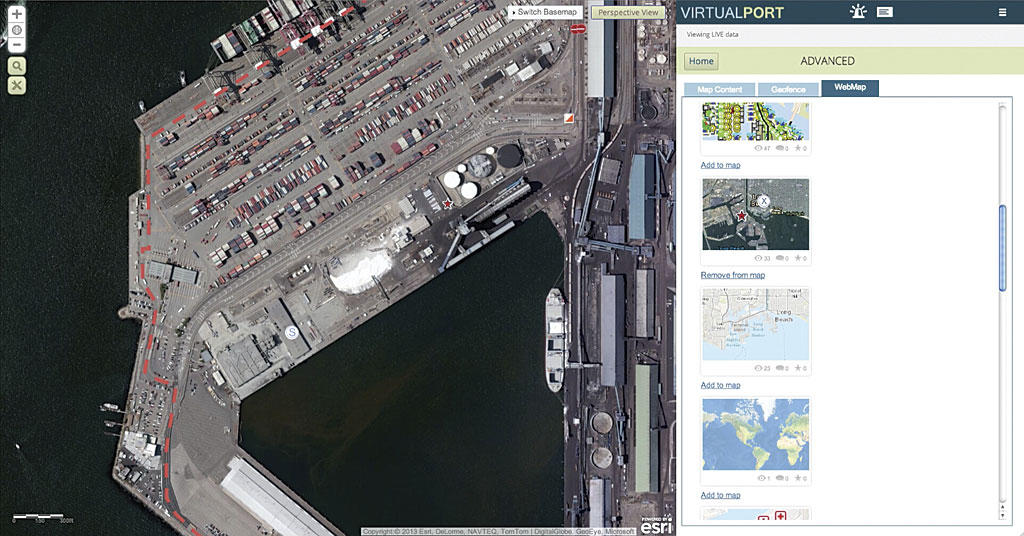Click the map copyright attribution text

click(x=498, y=531)
